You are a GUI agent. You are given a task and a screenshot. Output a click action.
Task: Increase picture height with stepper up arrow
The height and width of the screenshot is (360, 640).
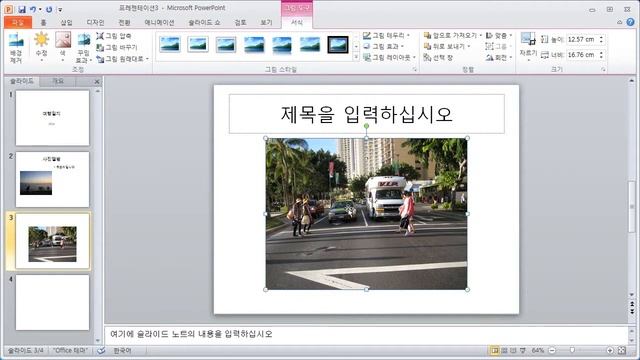pyautogui.click(x=601, y=37)
